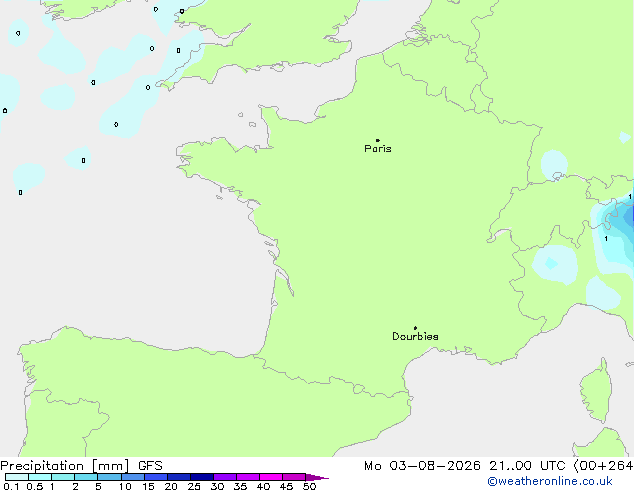This screenshot has height=490, width=634.
Task: Click the Dourbies city label
Action: coord(415,336)
